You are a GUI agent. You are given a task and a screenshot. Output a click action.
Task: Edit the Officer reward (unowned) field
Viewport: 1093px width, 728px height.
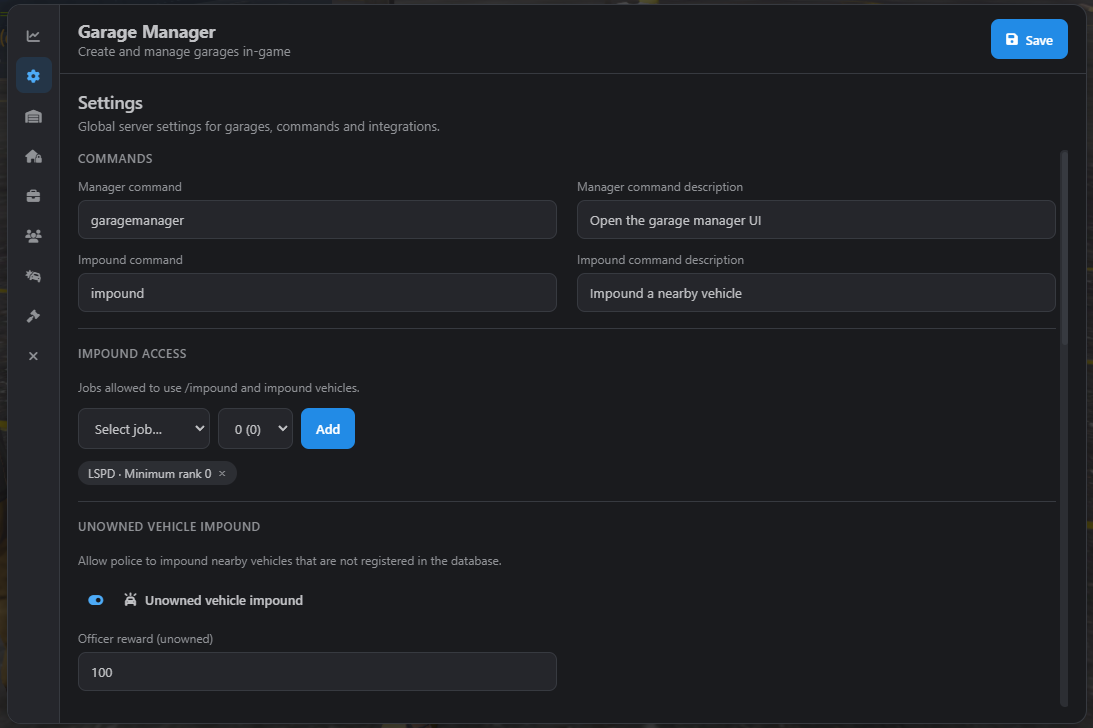[317, 672]
